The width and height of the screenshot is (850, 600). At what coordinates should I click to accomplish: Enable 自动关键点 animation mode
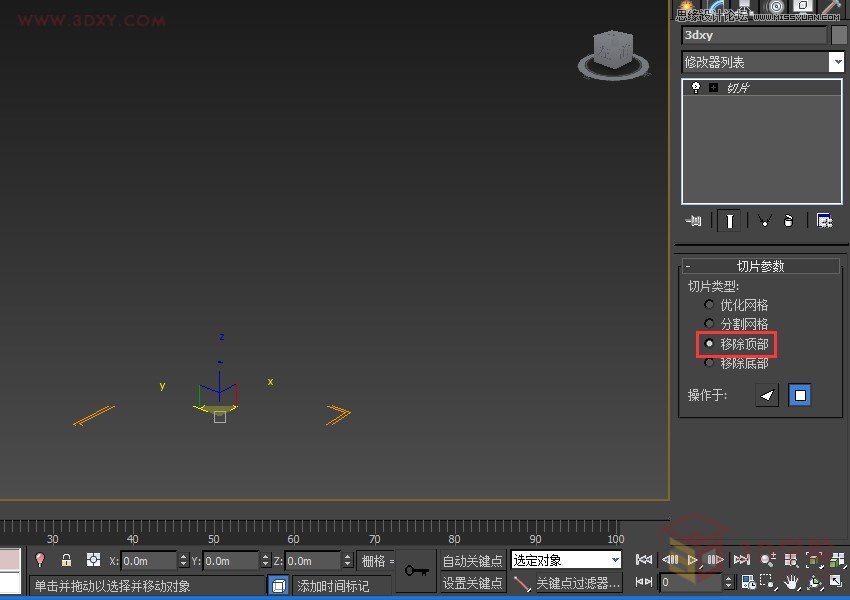point(472,560)
